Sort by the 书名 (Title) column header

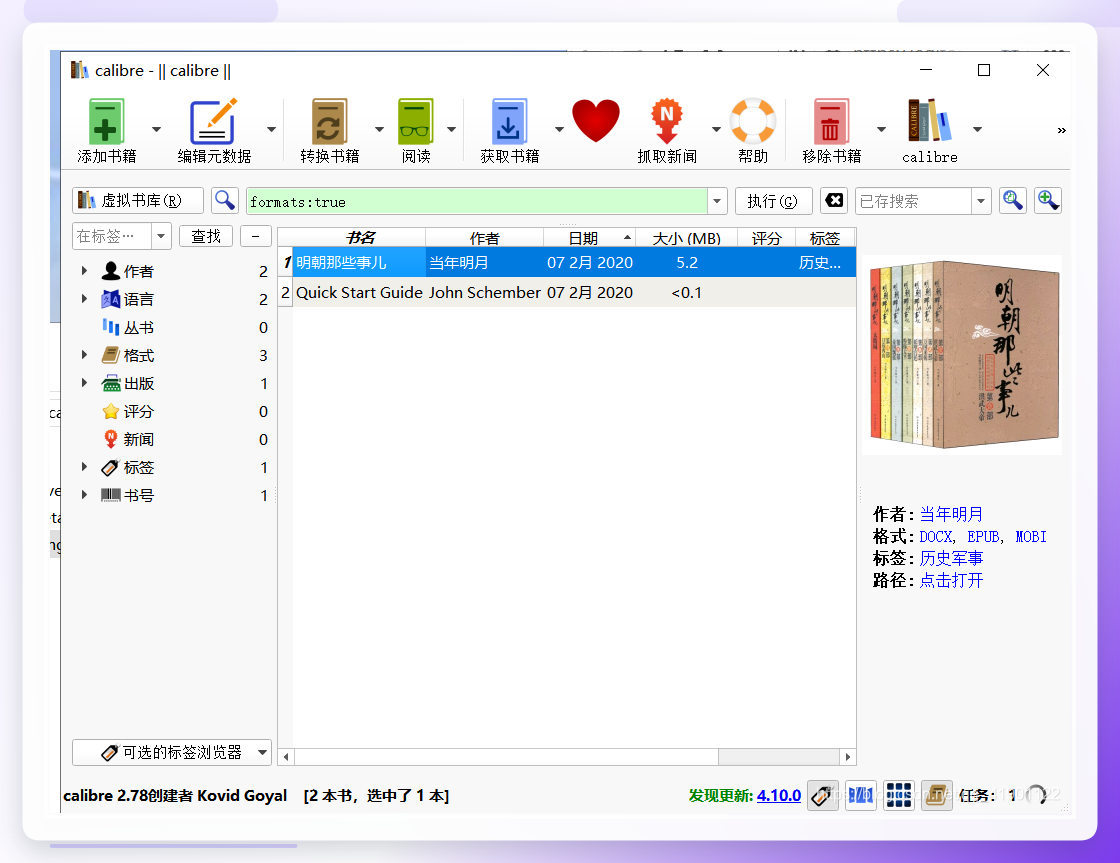pyautogui.click(x=360, y=238)
